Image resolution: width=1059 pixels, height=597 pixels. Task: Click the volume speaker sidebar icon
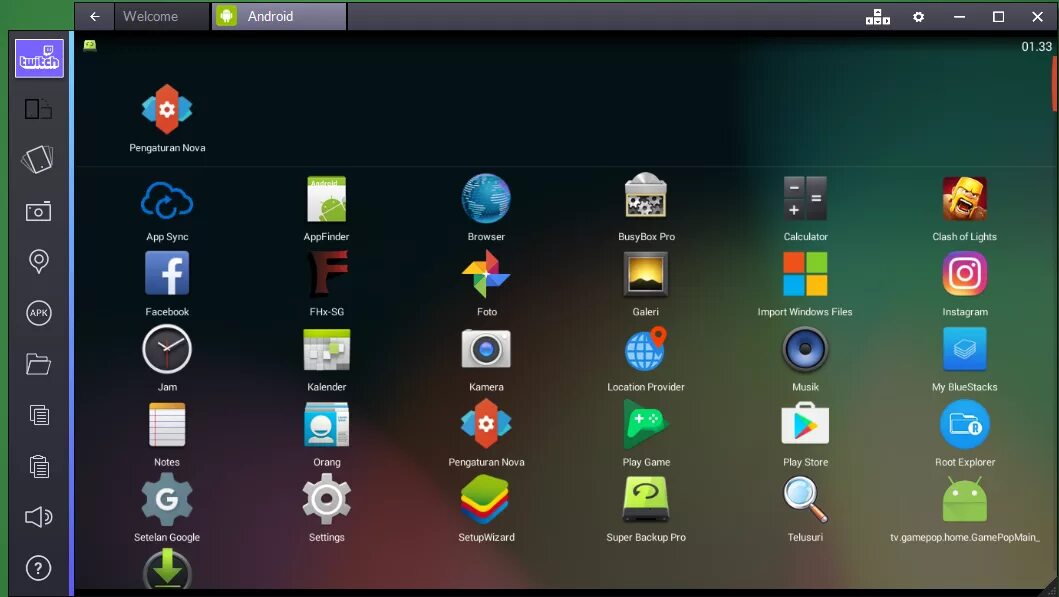pyautogui.click(x=38, y=517)
